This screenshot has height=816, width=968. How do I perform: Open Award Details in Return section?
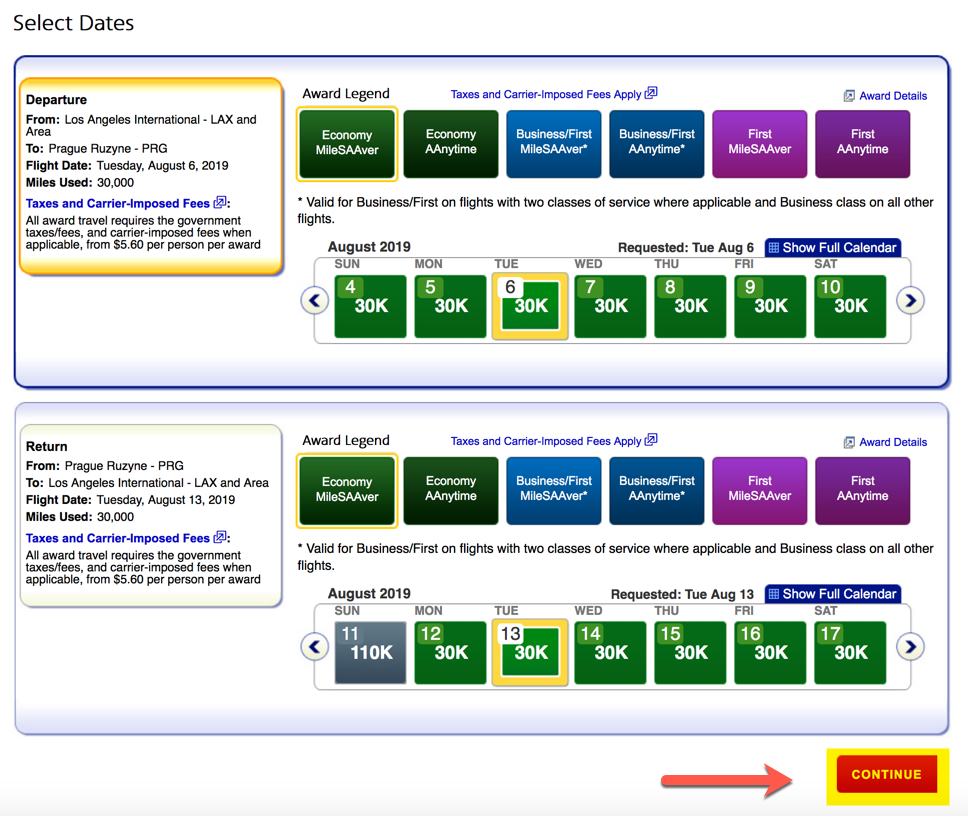(885, 442)
